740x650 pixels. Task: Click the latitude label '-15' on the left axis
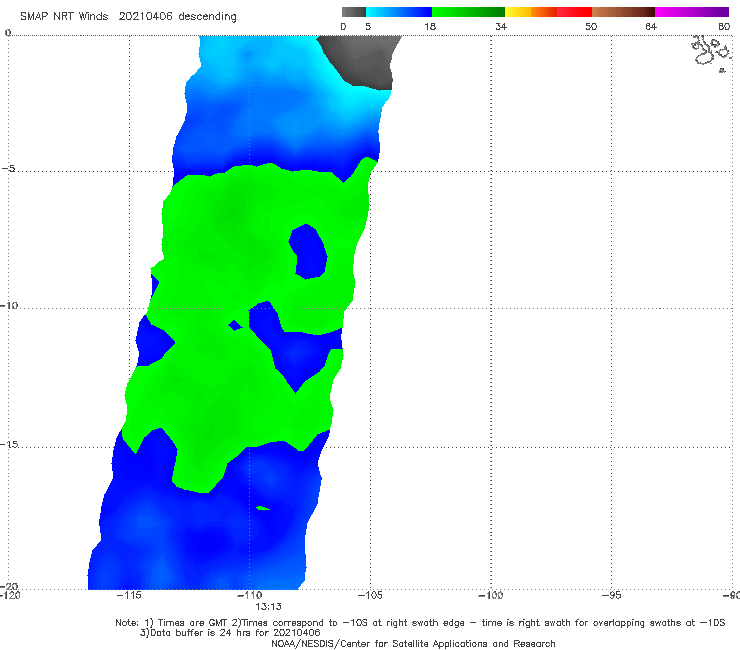point(9,444)
